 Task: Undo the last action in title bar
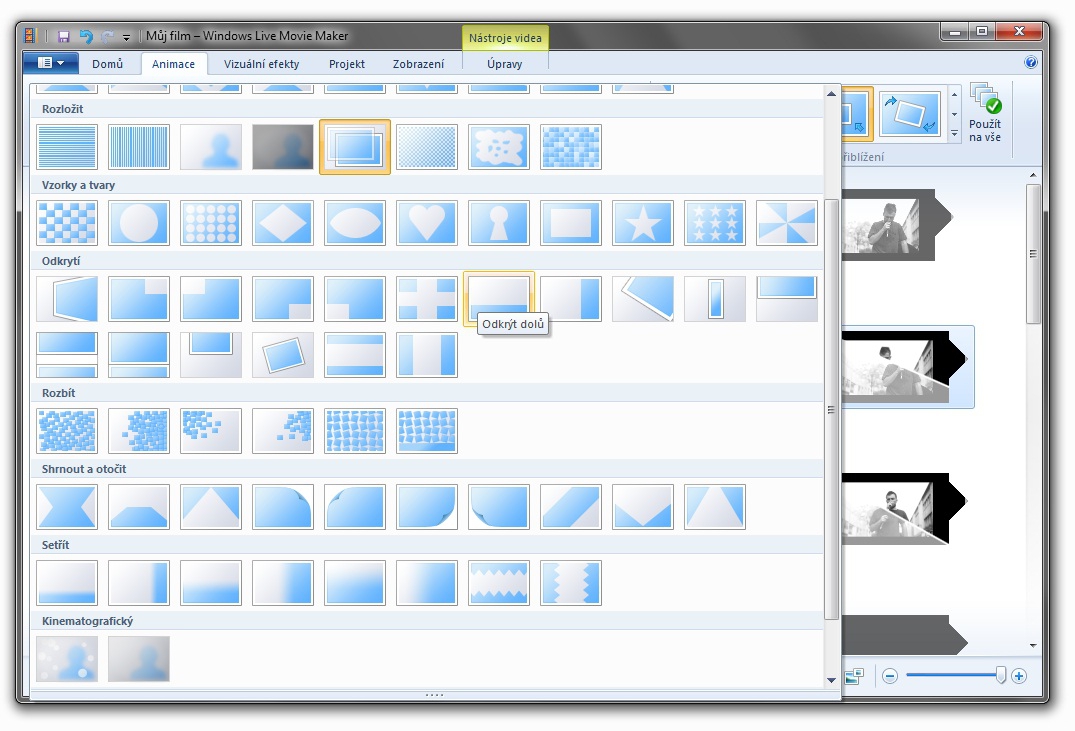point(86,36)
